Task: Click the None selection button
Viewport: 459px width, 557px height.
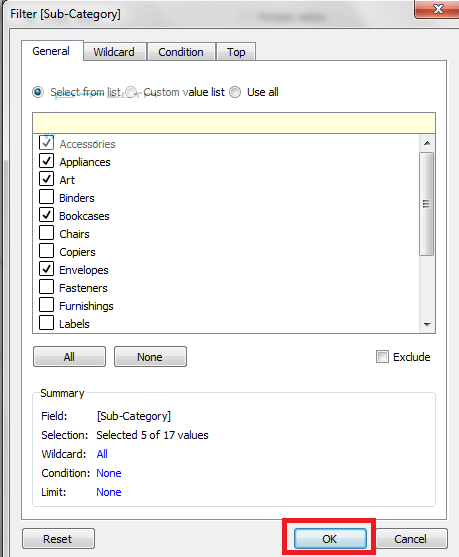Action: click(150, 357)
